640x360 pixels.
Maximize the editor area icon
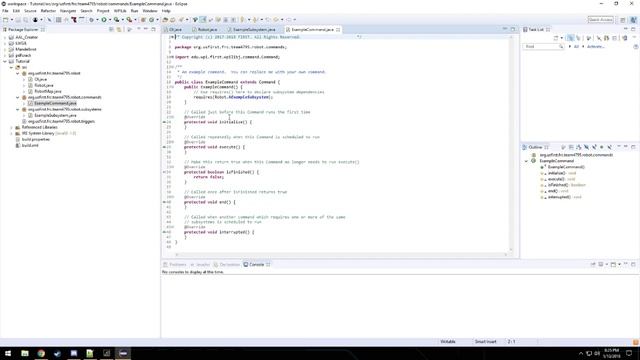pos(513,29)
